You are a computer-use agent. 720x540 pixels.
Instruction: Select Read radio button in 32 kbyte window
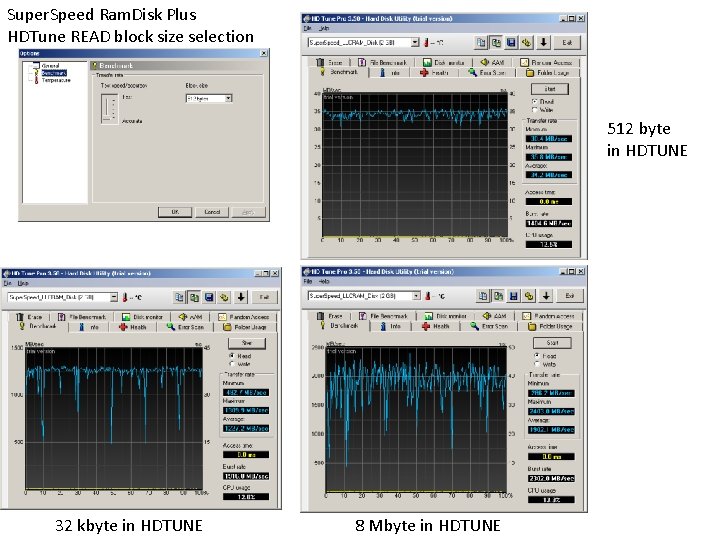pyautogui.click(x=232, y=356)
